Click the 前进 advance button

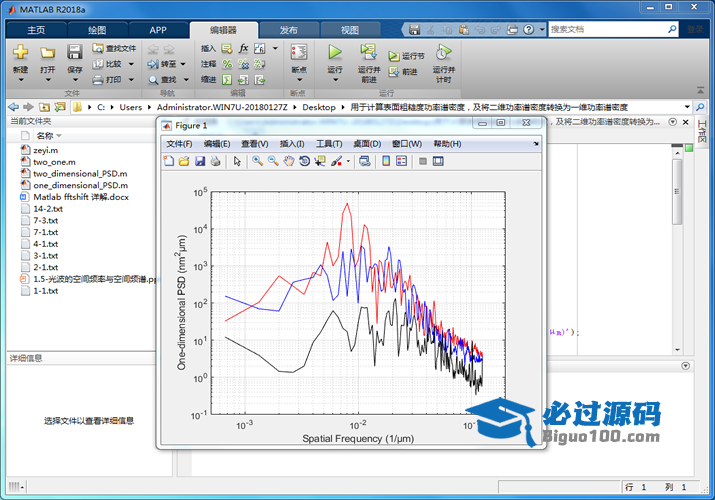(403, 72)
